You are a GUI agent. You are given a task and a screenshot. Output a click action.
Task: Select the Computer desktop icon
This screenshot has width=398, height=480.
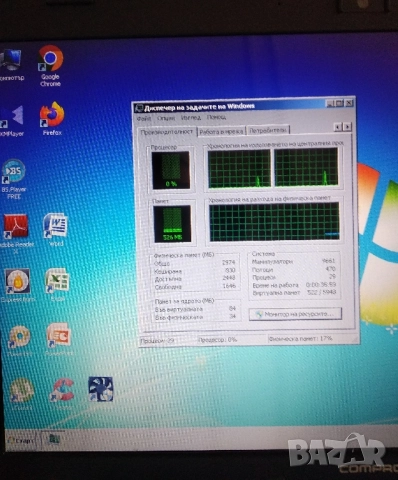pyautogui.click(x=11, y=65)
